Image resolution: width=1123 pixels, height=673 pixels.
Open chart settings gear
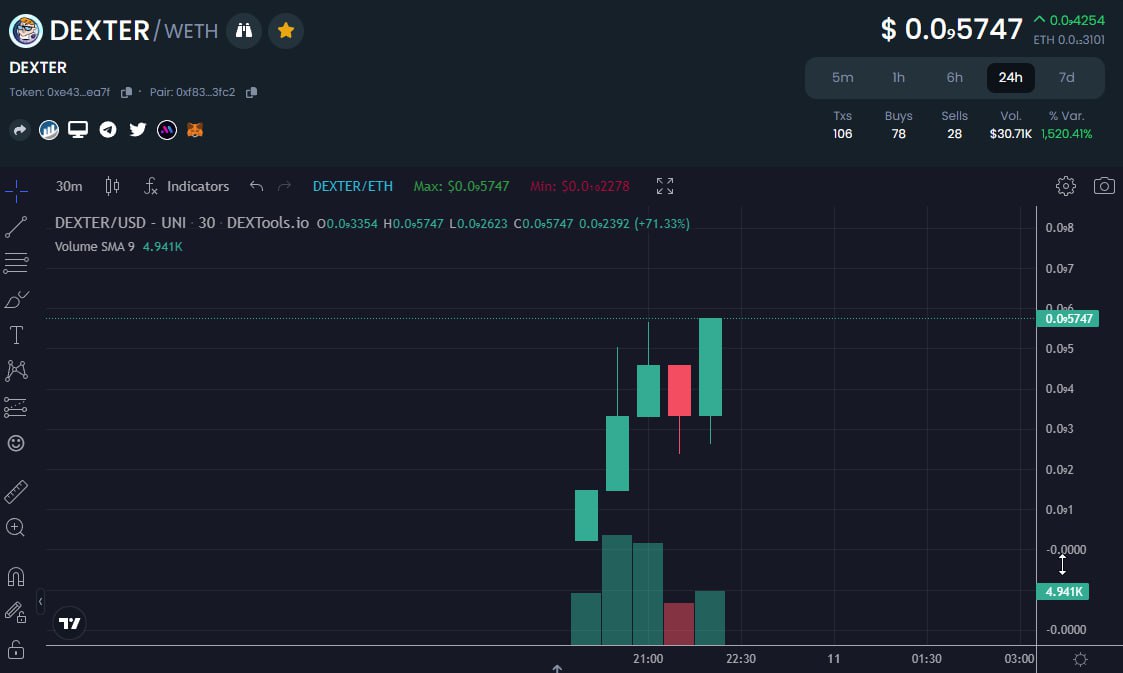click(x=1066, y=186)
